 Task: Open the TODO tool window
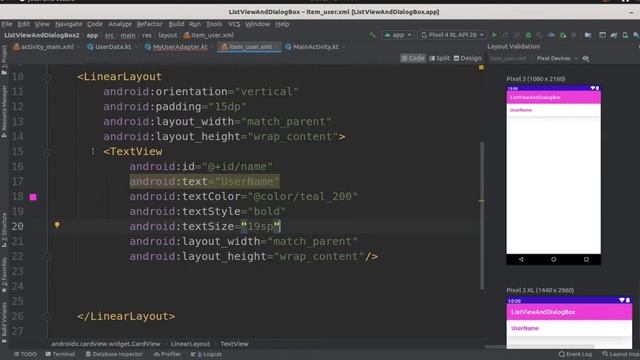point(25,354)
